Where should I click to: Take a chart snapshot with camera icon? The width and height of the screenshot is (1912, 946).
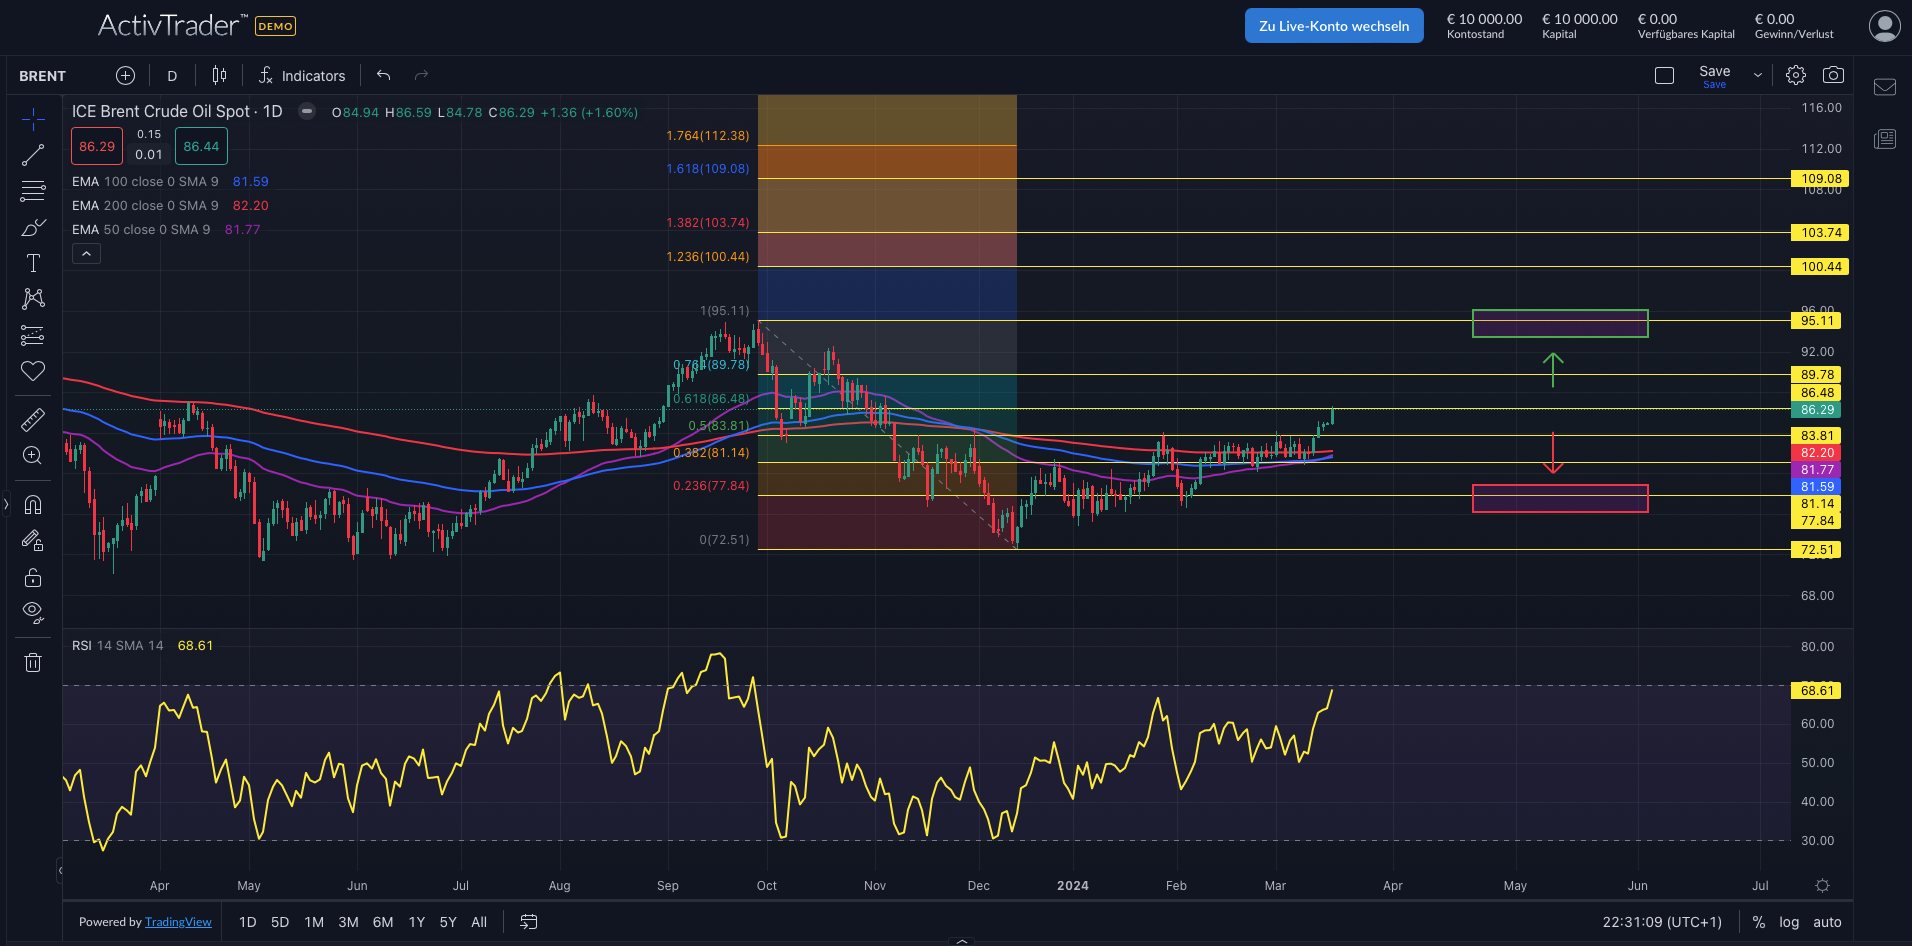coord(1833,75)
